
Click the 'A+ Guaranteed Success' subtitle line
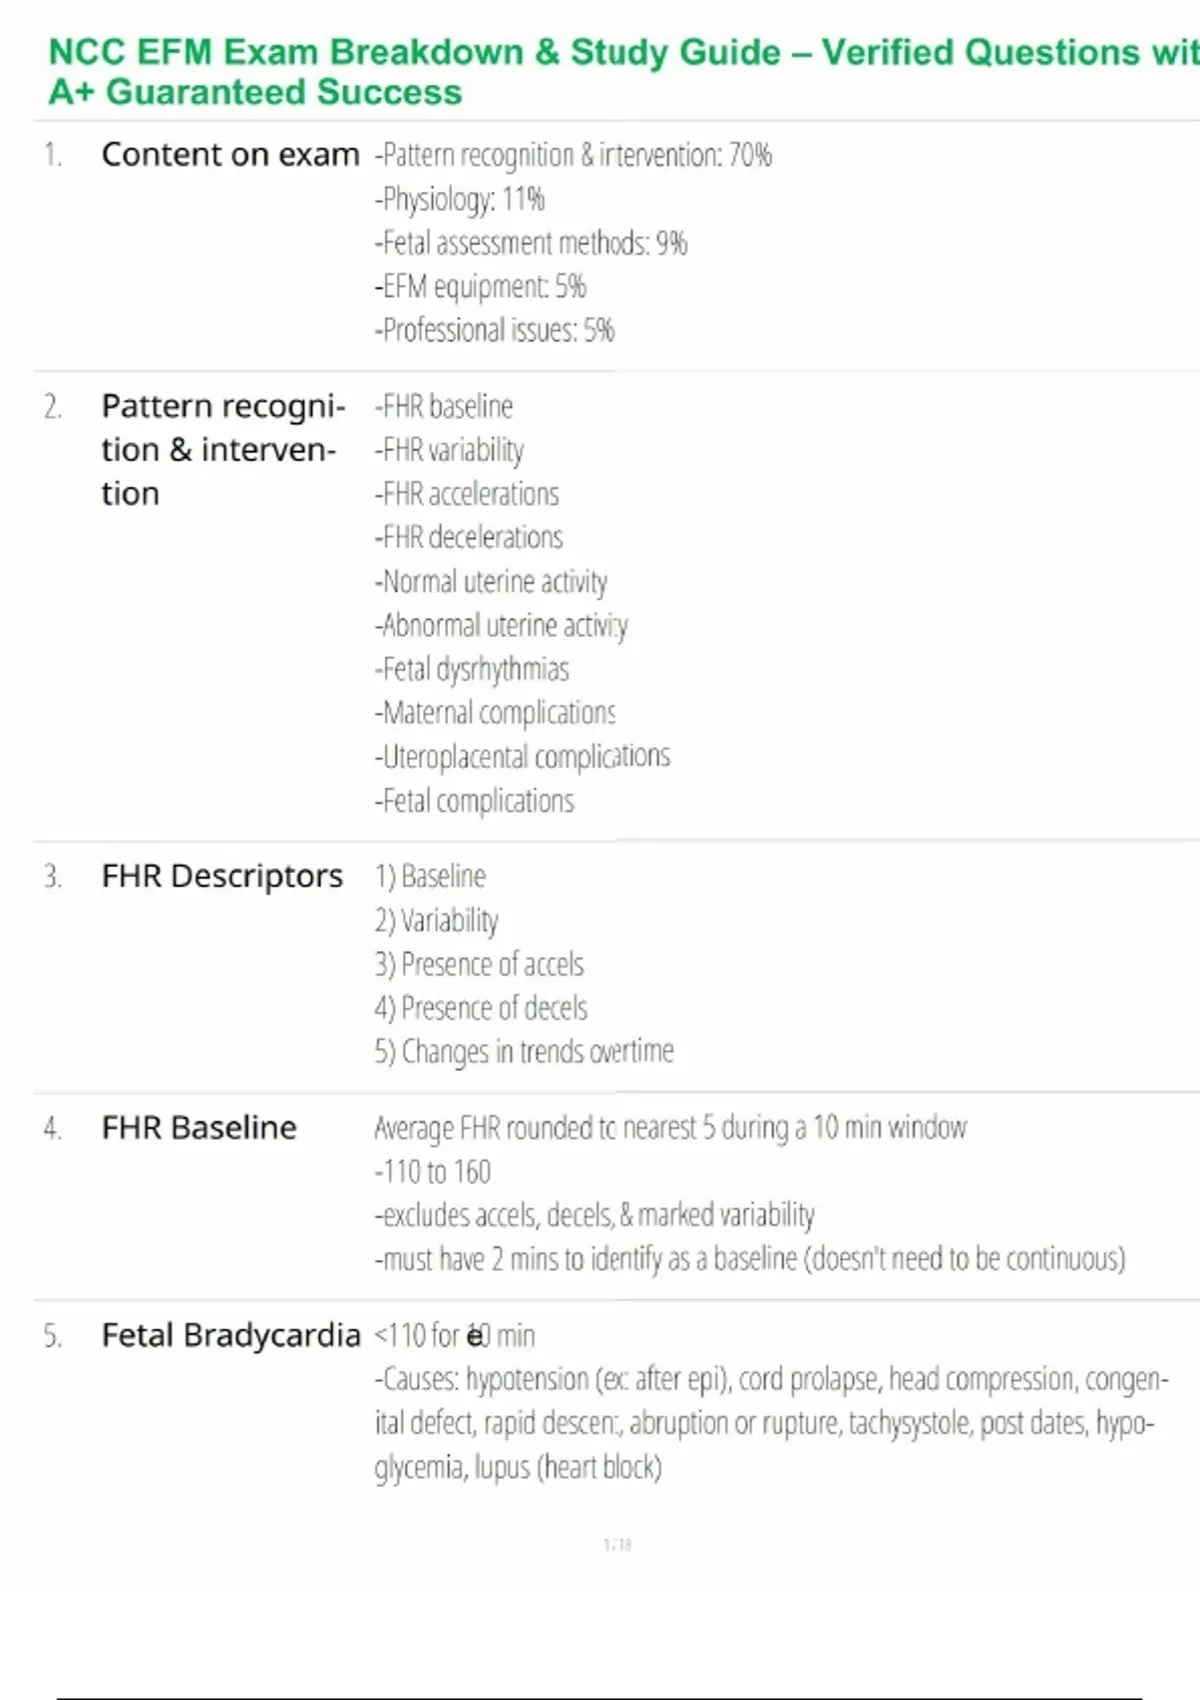click(255, 92)
